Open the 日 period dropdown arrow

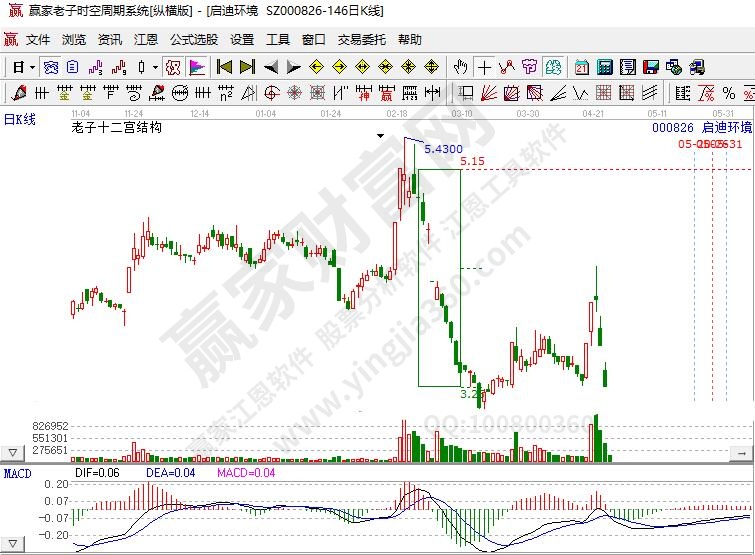[32, 67]
